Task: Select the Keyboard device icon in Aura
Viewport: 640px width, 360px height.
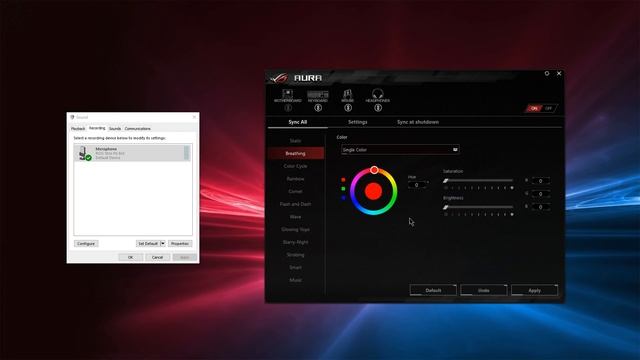Action: click(x=318, y=96)
